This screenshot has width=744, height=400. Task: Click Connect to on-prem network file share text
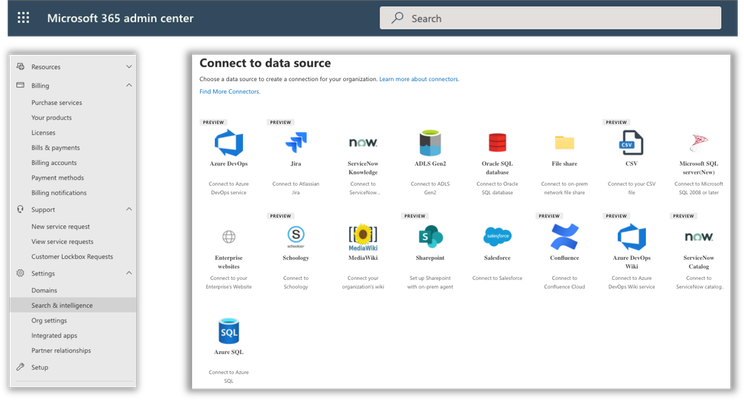[x=564, y=188]
